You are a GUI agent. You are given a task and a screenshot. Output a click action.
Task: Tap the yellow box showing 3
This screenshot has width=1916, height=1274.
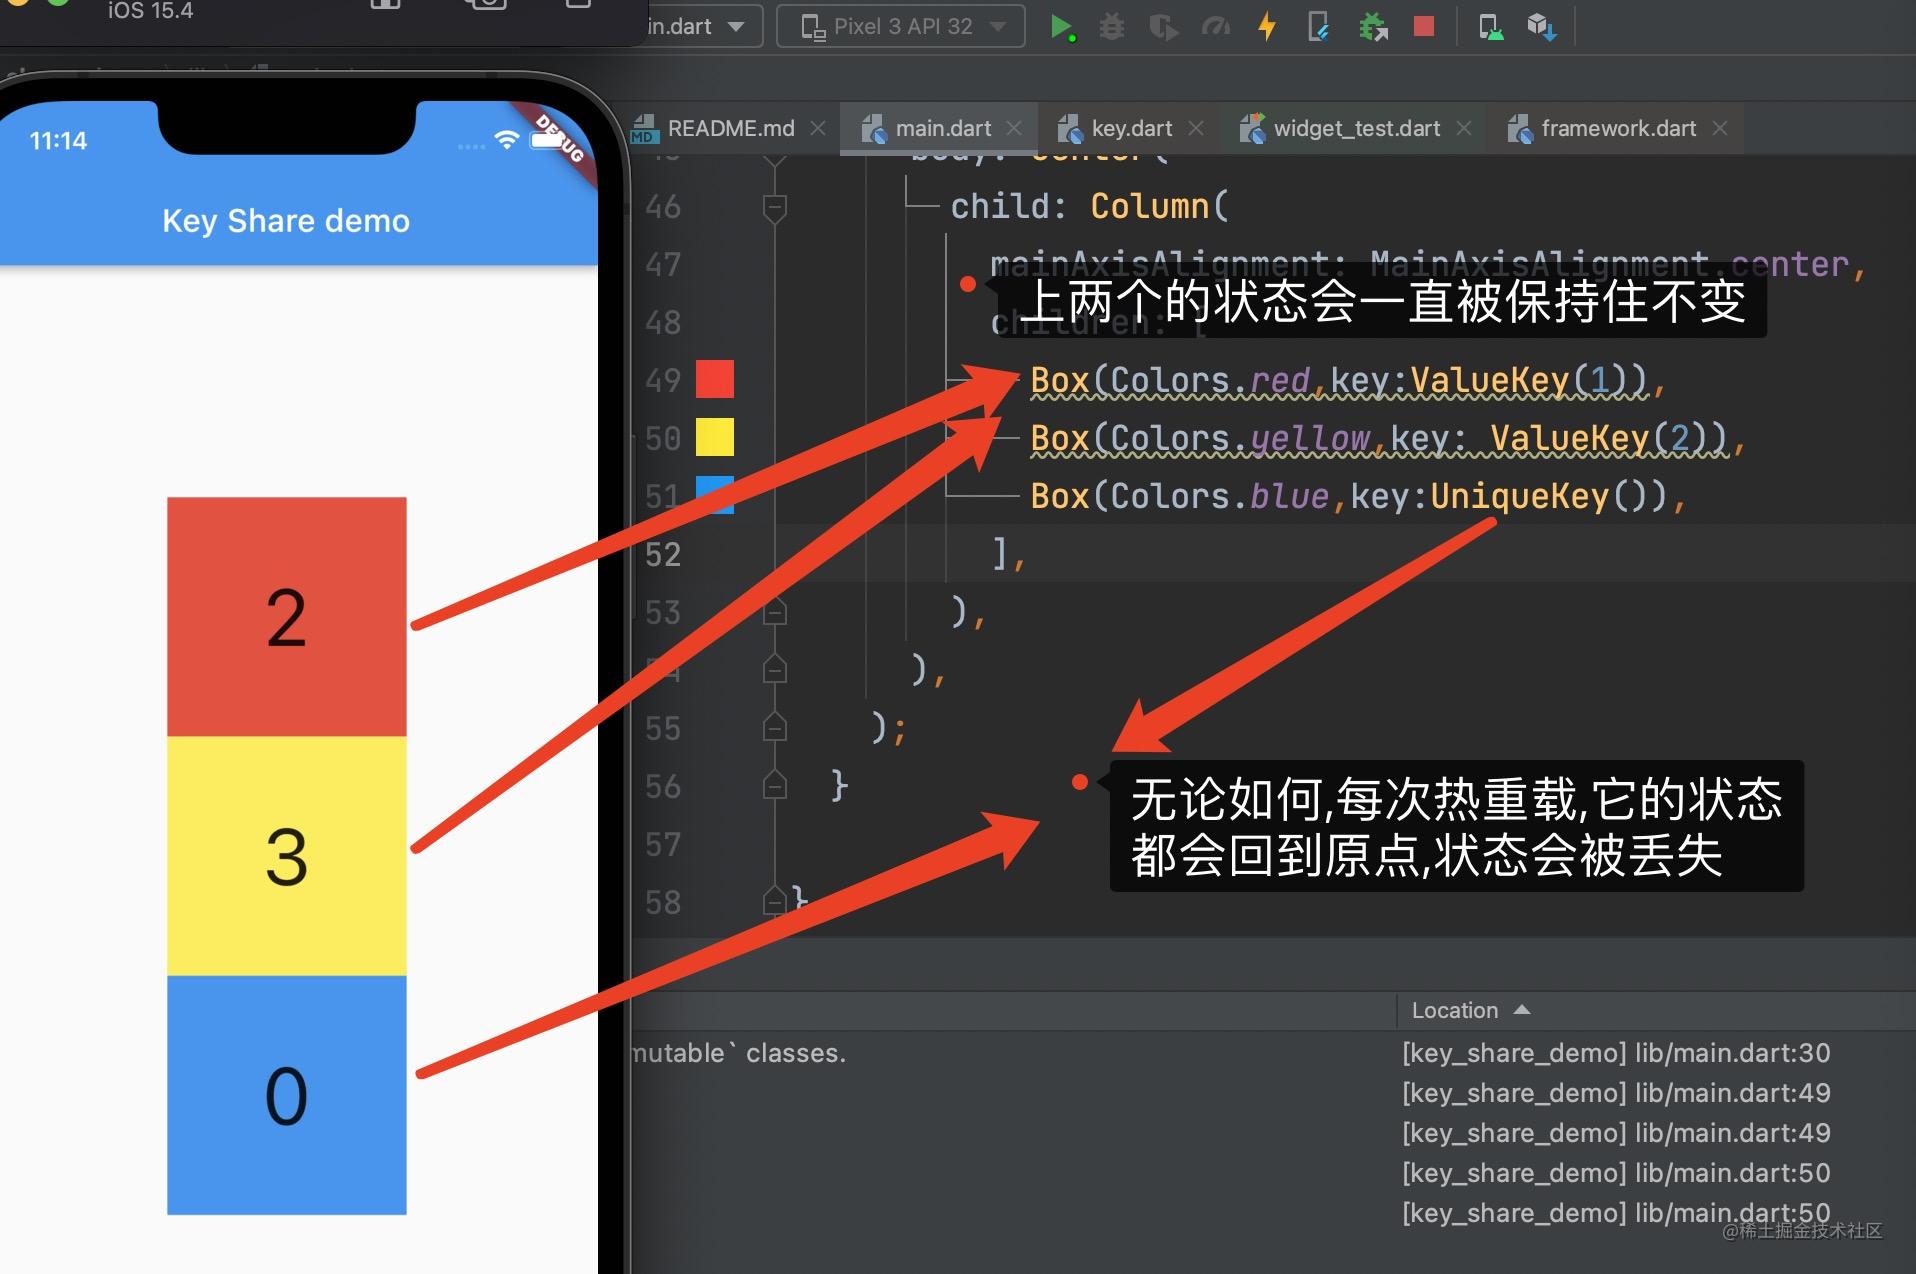click(x=287, y=856)
